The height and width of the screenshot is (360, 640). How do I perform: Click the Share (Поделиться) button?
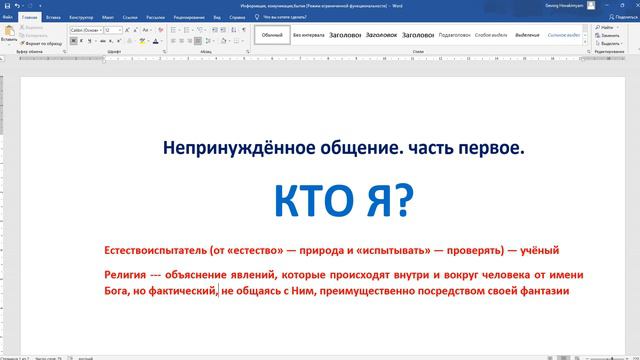coord(623,17)
